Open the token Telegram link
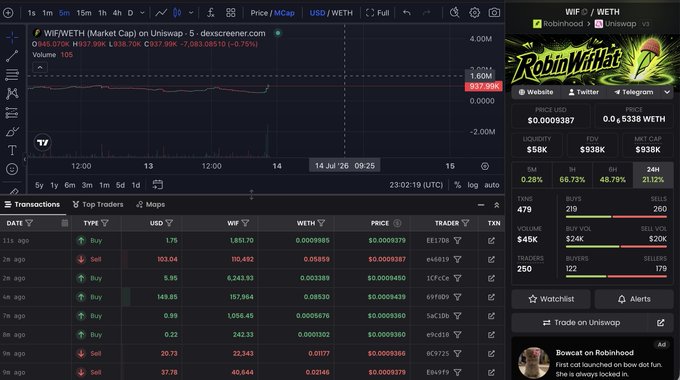 [634, 92]
